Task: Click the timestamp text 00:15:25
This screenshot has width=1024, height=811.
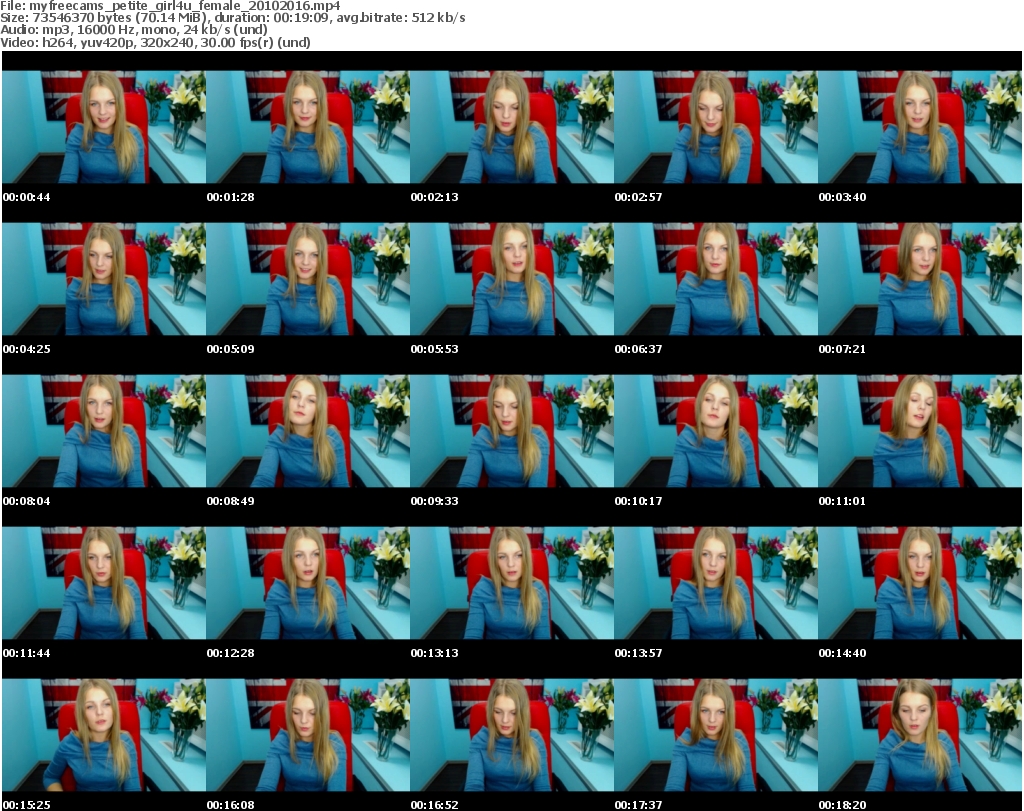Action: pyautogui.click(x=27, y=805)
